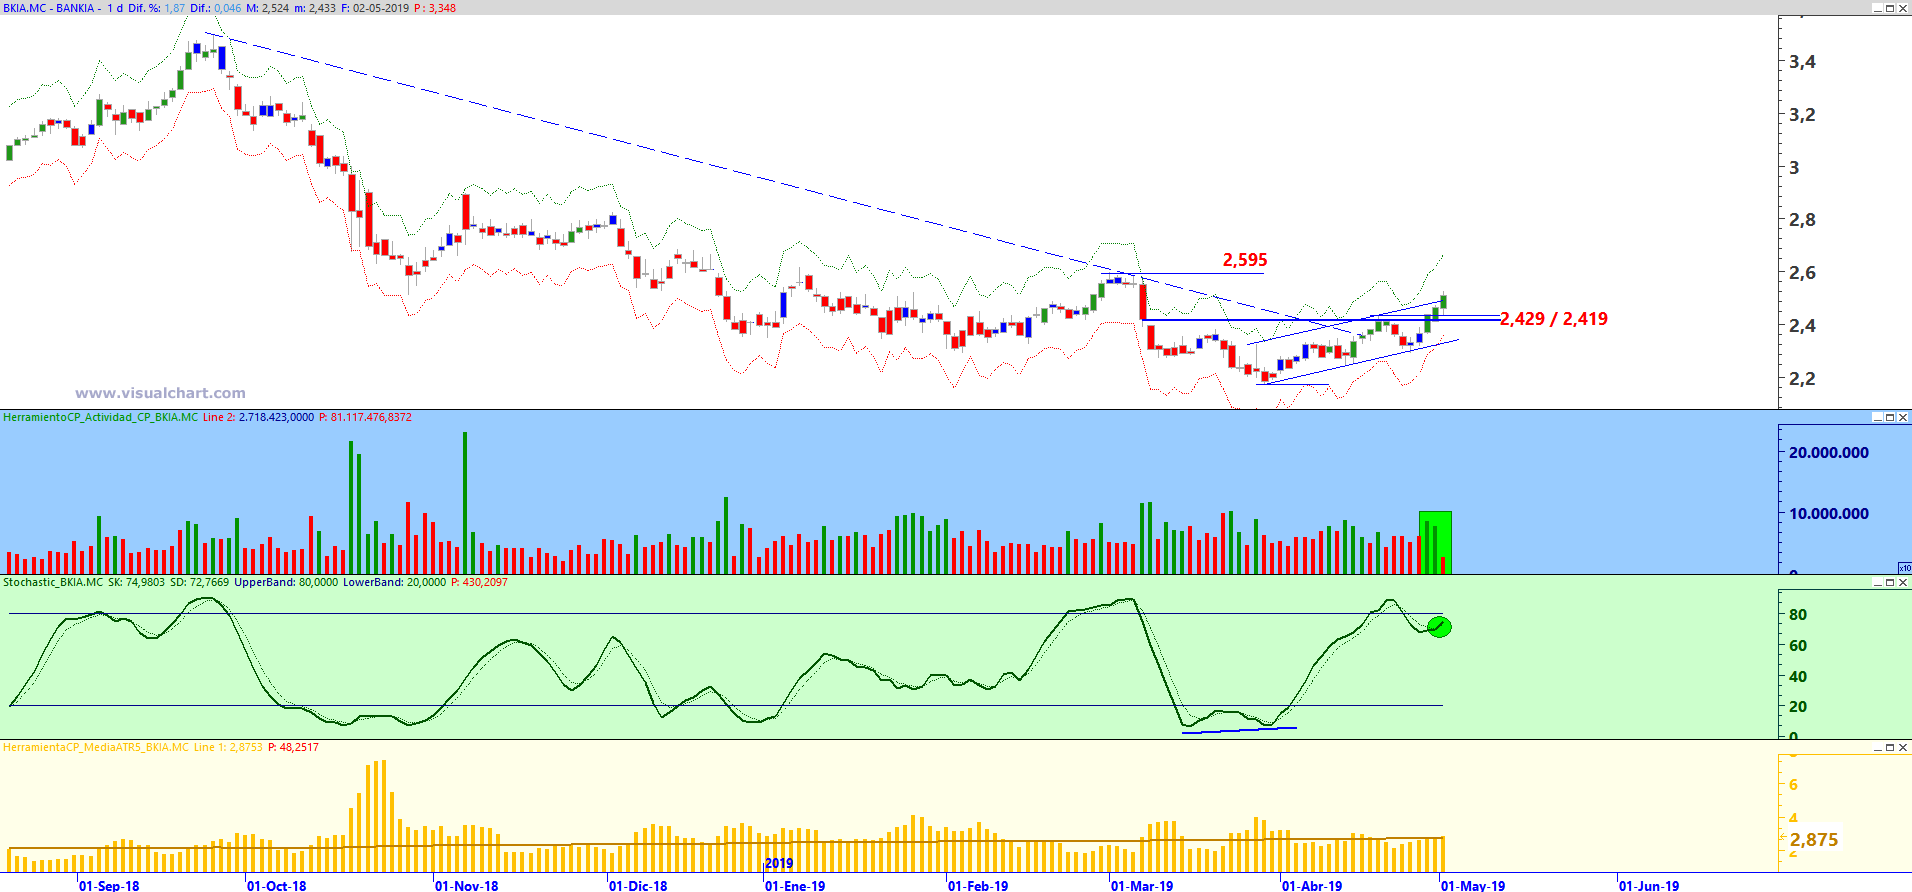The width and height of the screenshot is (1912, 892).
Task: Click the 01-May-19 date on time axis
Action: tap(1473, 885)
